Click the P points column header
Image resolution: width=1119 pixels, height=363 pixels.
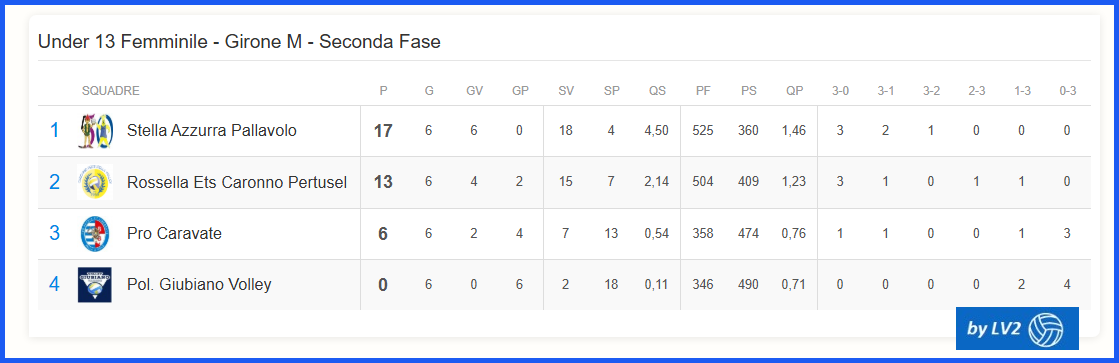[x=383, y=91]
